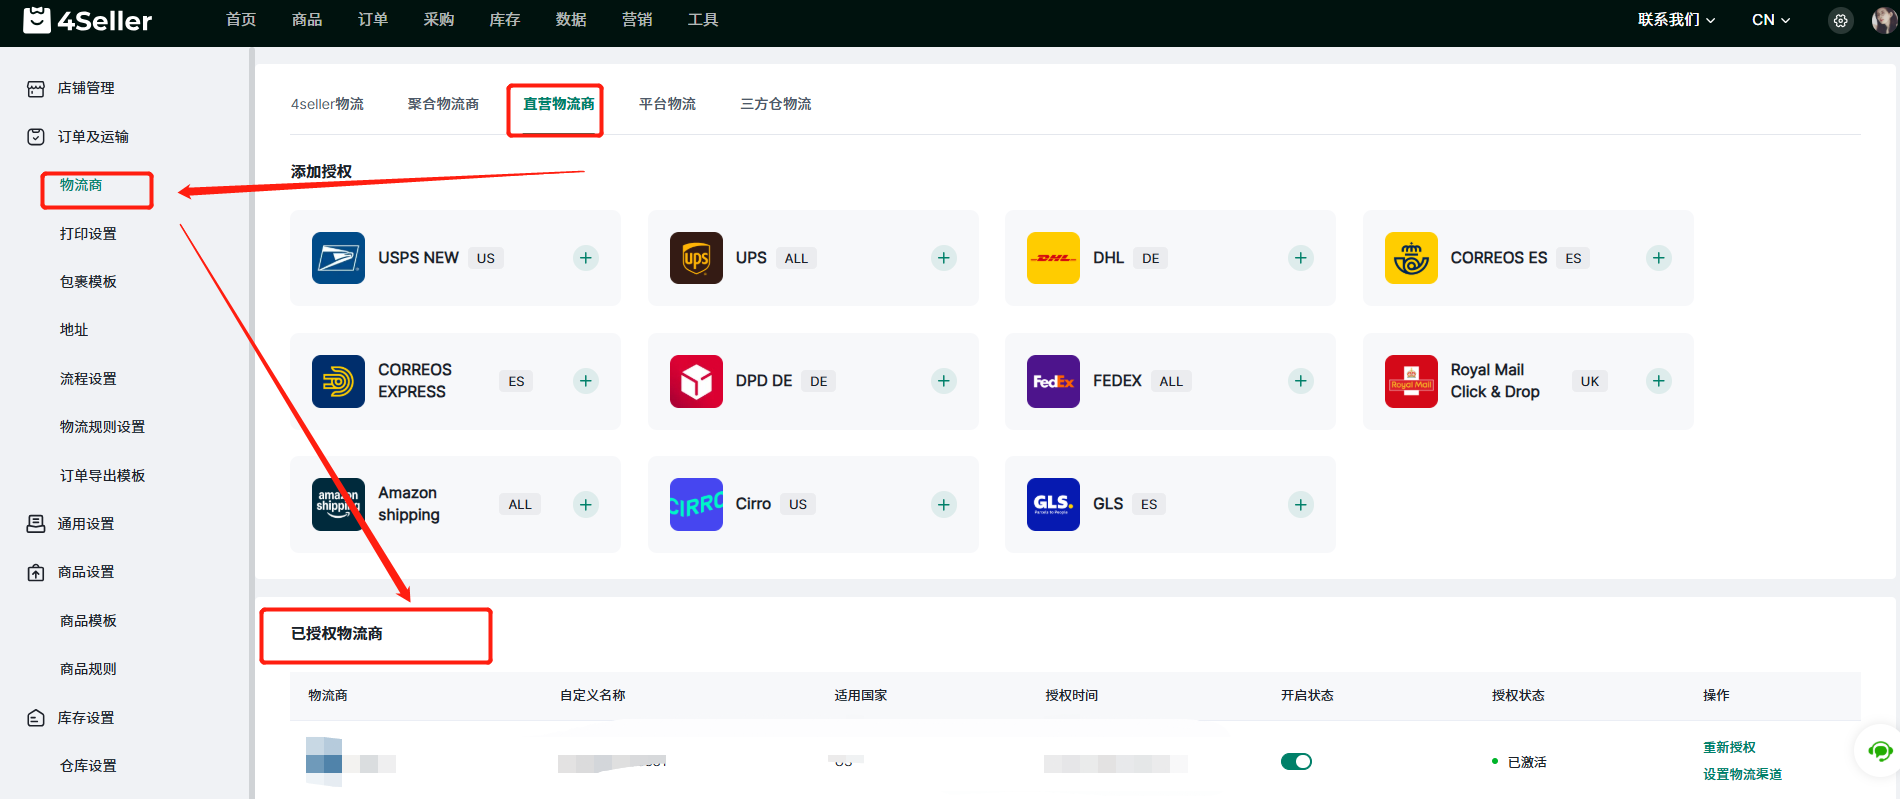Image resolution: width=1900 pixels, height=799 pixels.
Task: Open CN language dropdown
Action: [x=1771, y=20]
